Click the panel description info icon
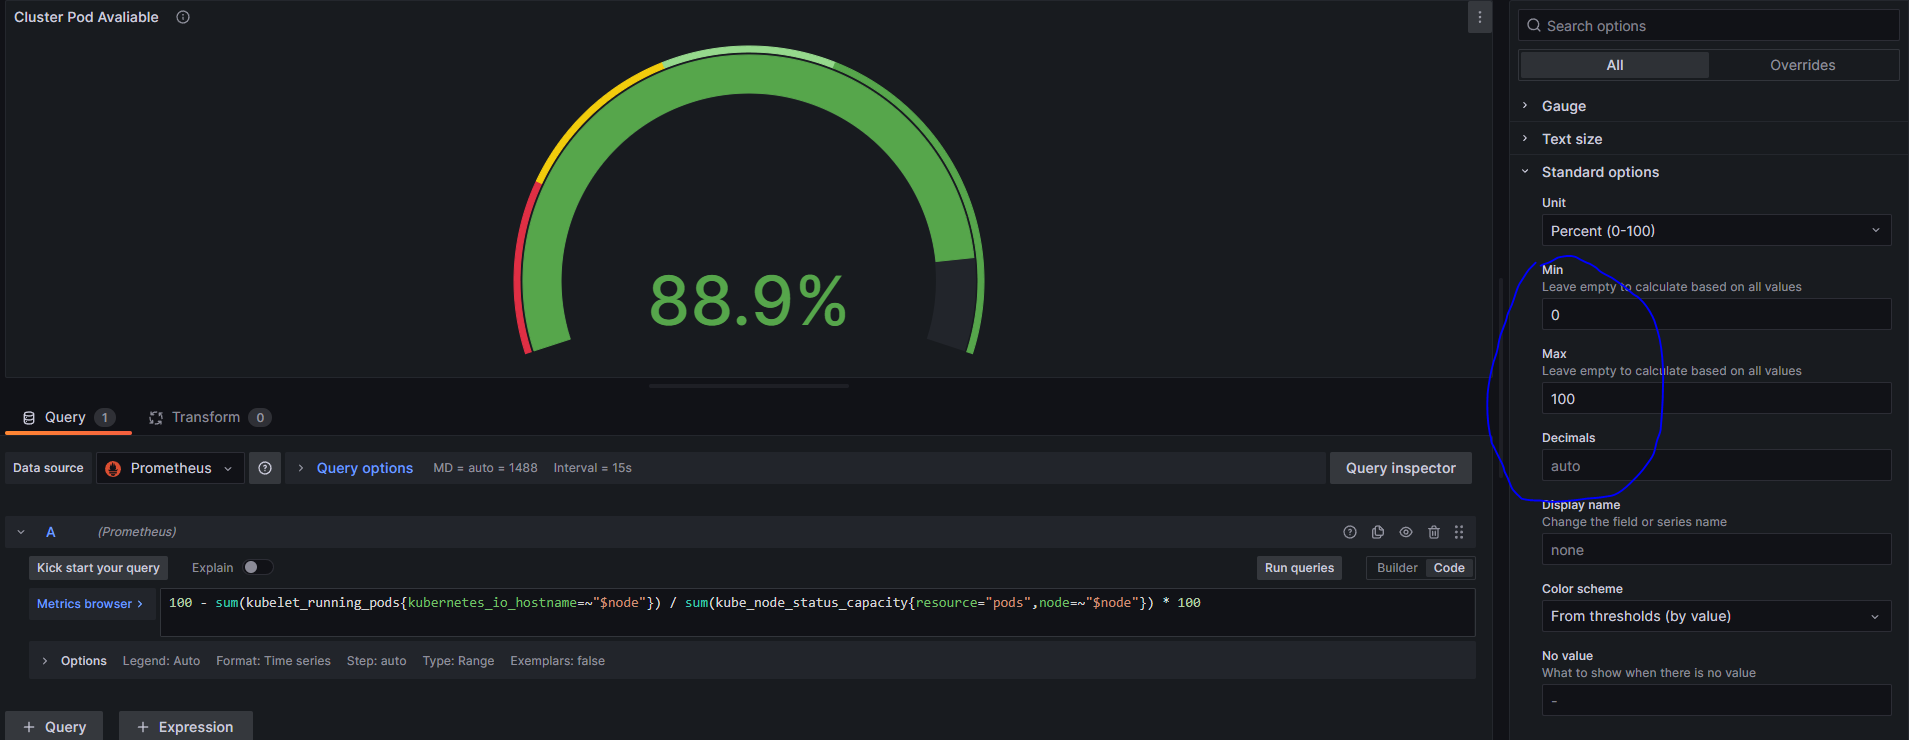 click(183, 17)
